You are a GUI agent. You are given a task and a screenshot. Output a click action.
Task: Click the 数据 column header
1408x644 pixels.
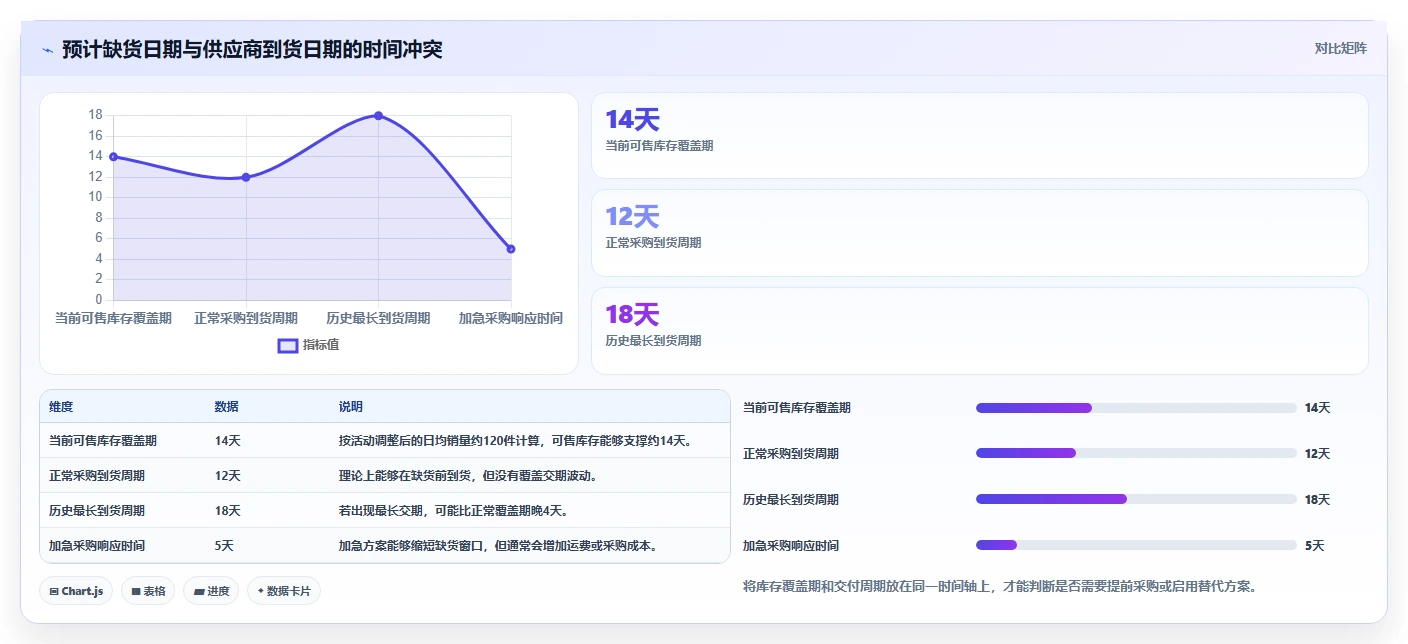pos(227,407)
